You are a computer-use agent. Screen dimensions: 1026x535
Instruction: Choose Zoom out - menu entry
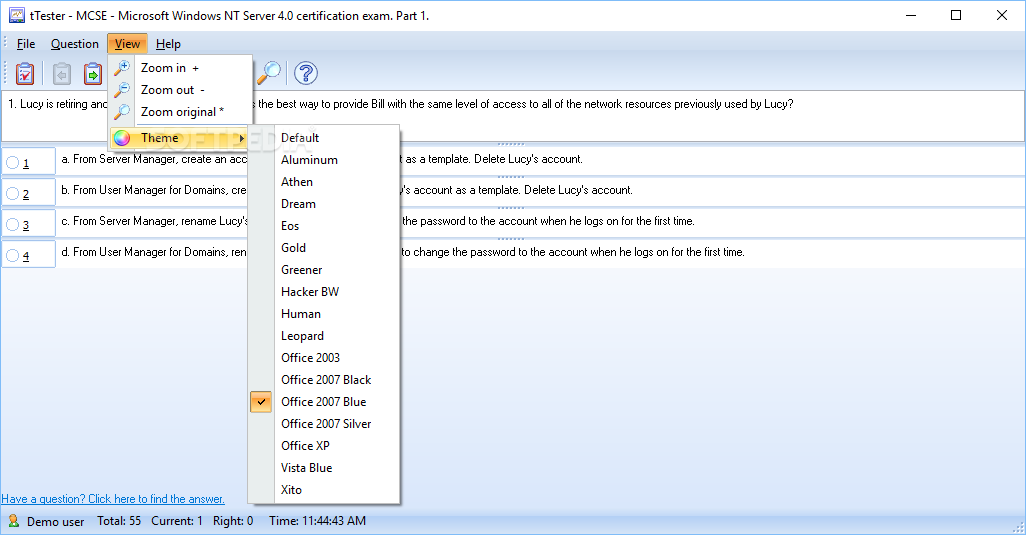[181, 90]
